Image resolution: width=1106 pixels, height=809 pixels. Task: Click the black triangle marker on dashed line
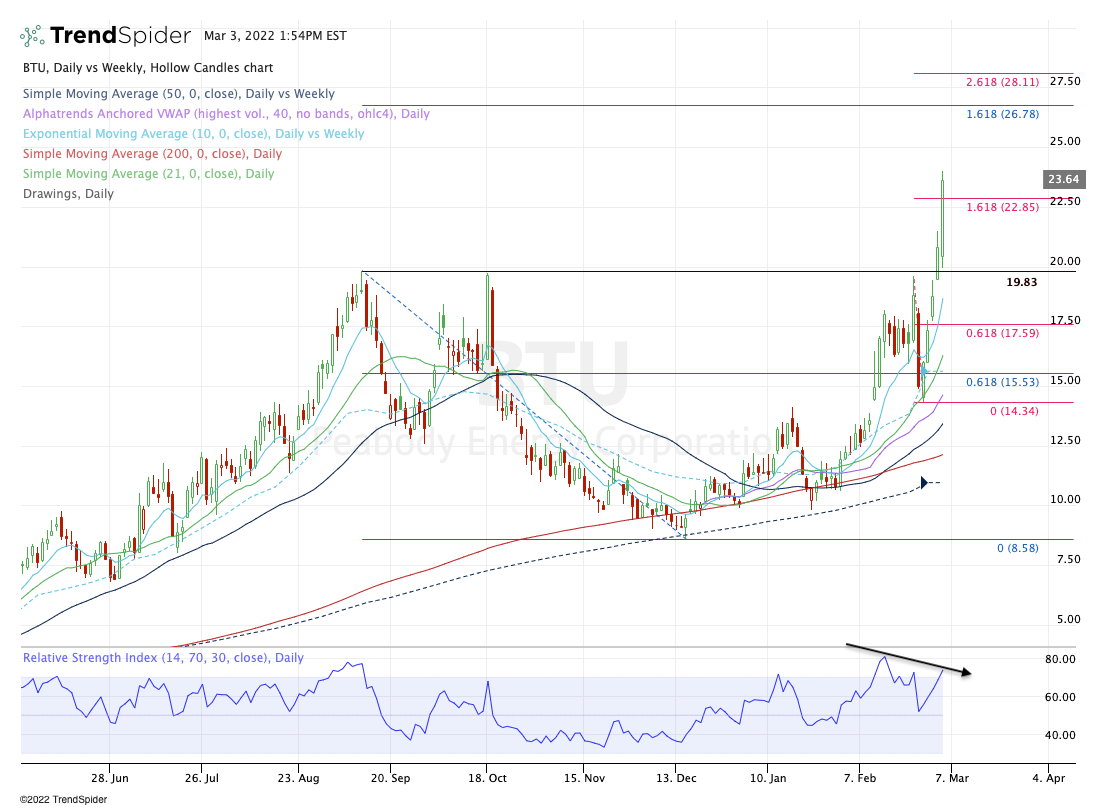coord(925,483)
